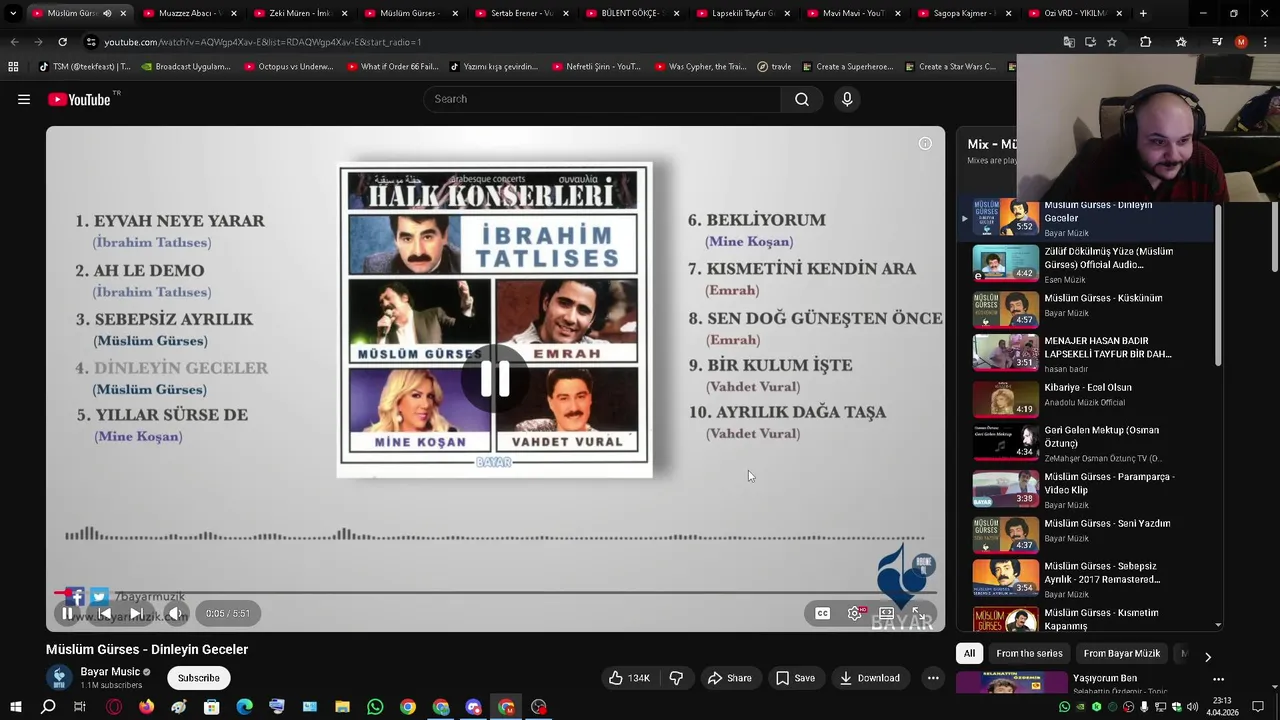This screenshot has height=720, width=1280.
Task: Skip to previous video in player
Action: click(x=104, y=613)
